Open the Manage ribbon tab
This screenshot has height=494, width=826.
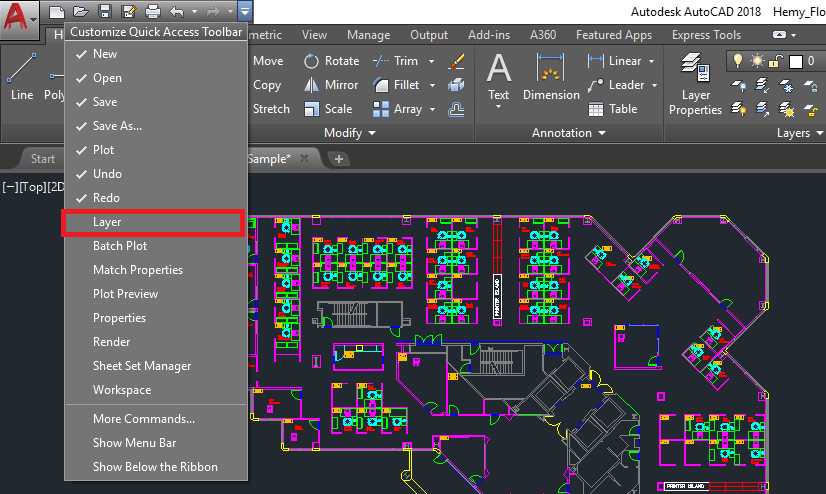pos(368,35)
